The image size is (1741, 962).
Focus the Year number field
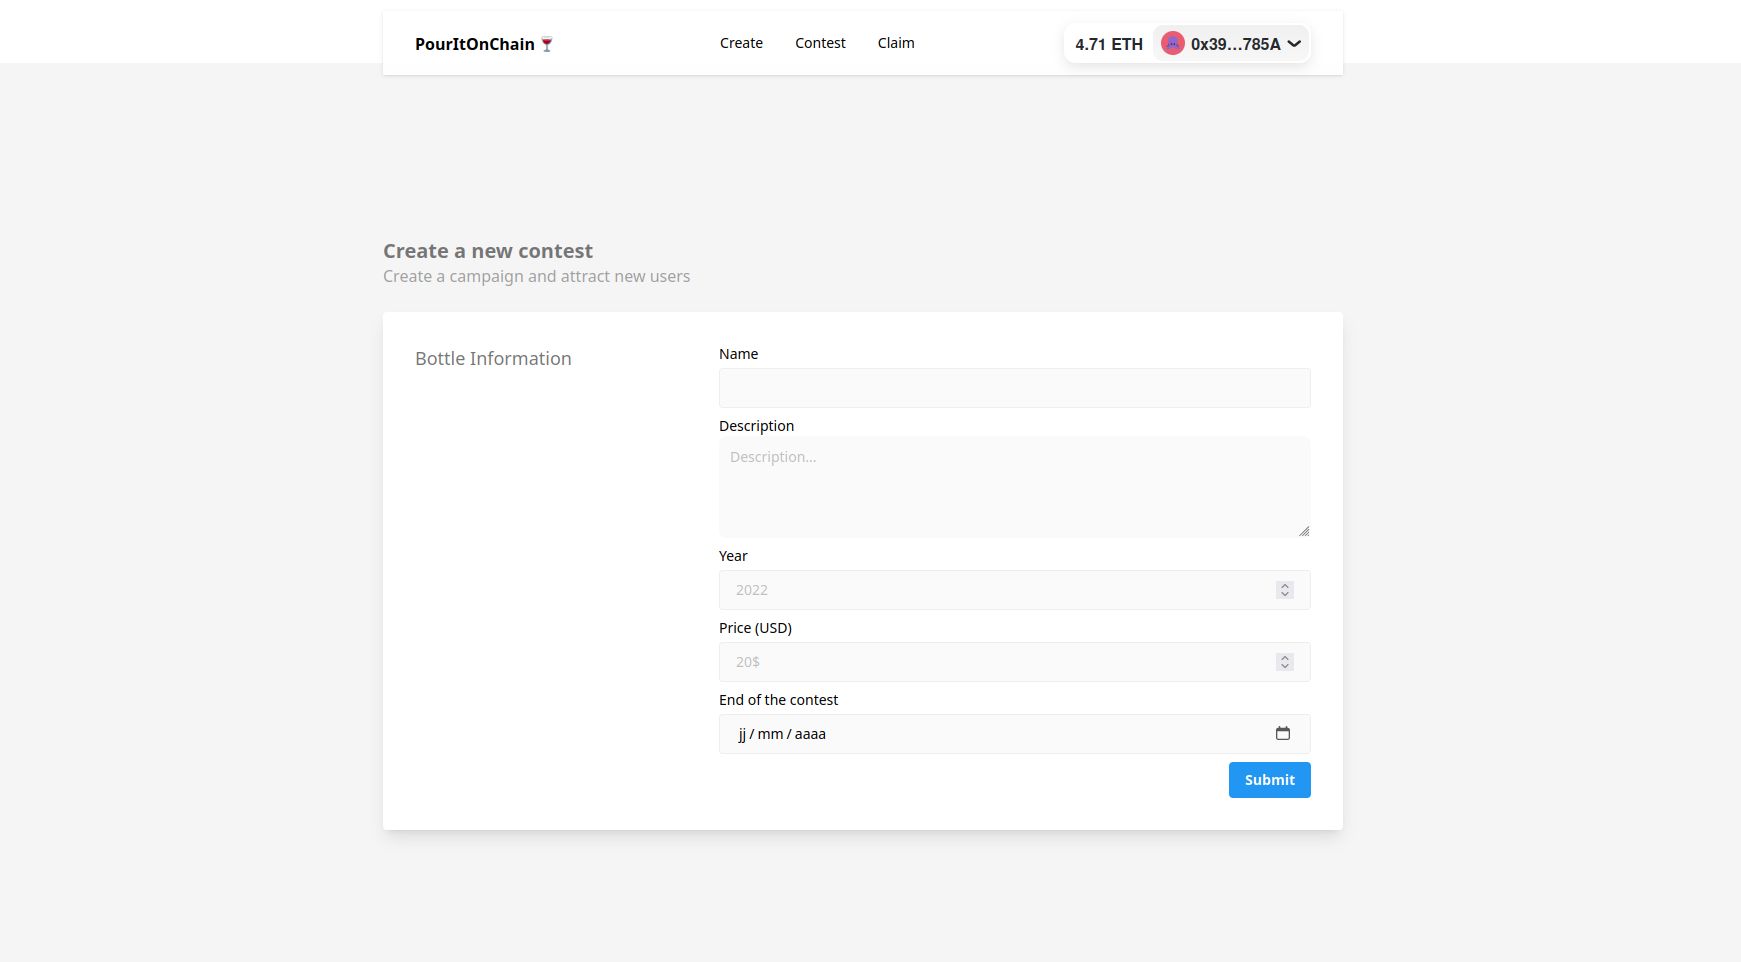(1014, 590)
